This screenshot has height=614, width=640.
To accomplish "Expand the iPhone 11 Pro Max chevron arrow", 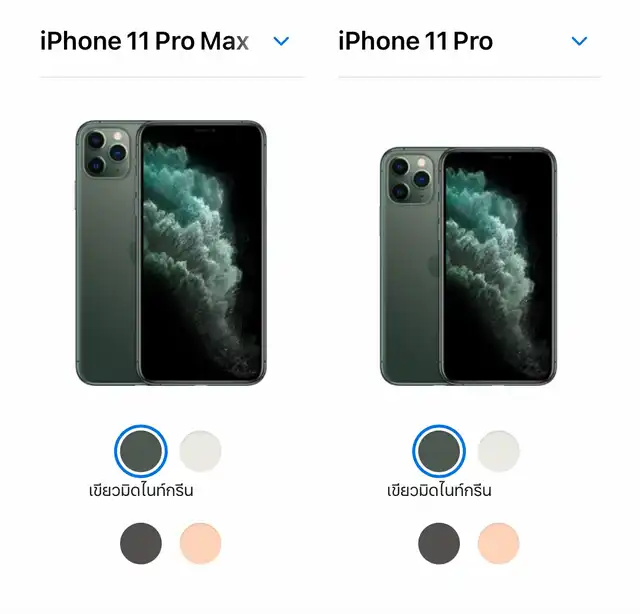I will [x=281, y=41].
